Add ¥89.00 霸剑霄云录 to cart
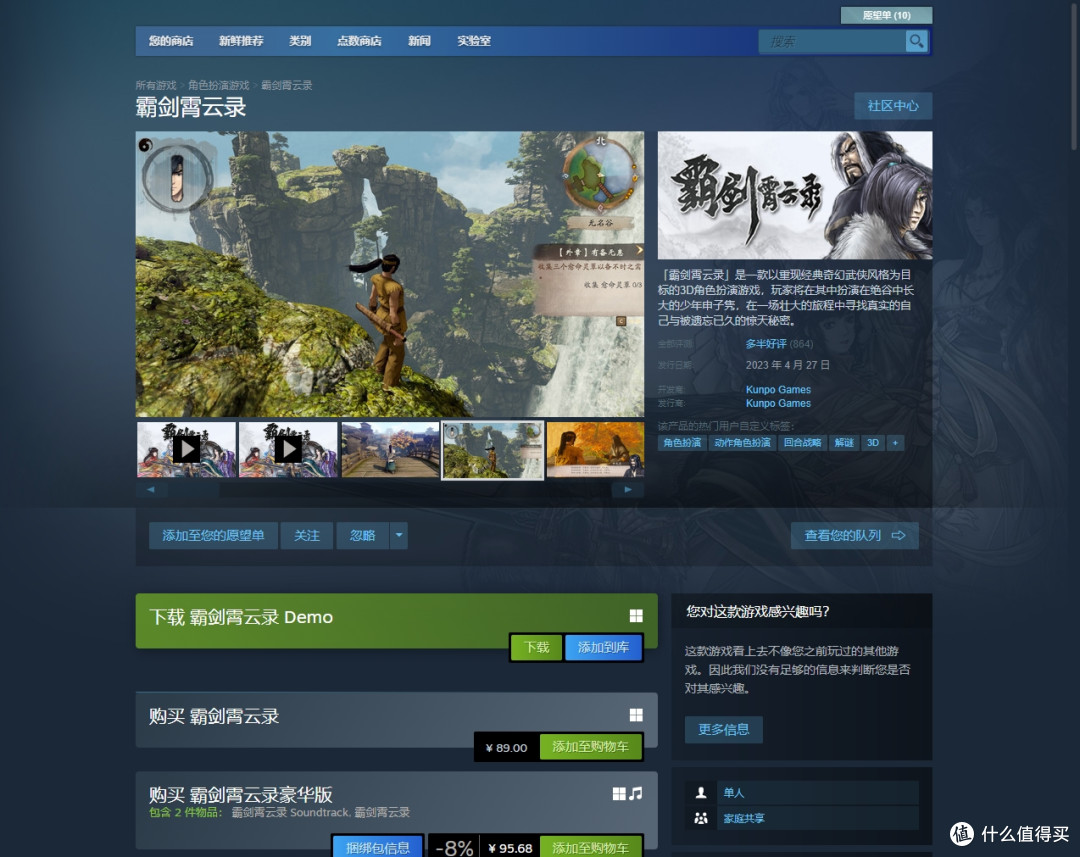 point(590,747)
